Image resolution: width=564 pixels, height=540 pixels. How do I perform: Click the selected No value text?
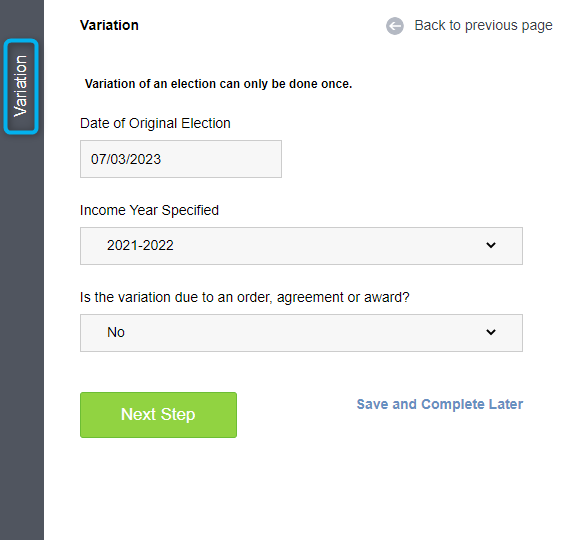pyautogui.click(x=116, y=332)
